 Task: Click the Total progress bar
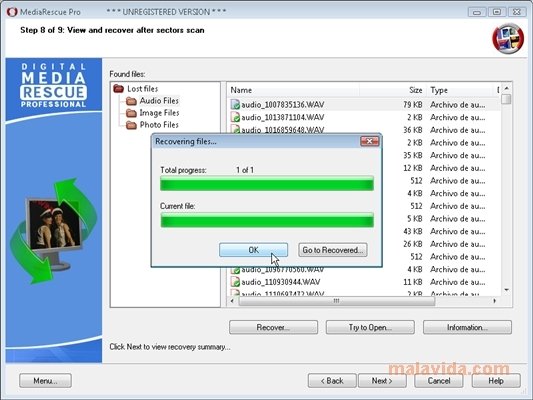coord(267,183)
